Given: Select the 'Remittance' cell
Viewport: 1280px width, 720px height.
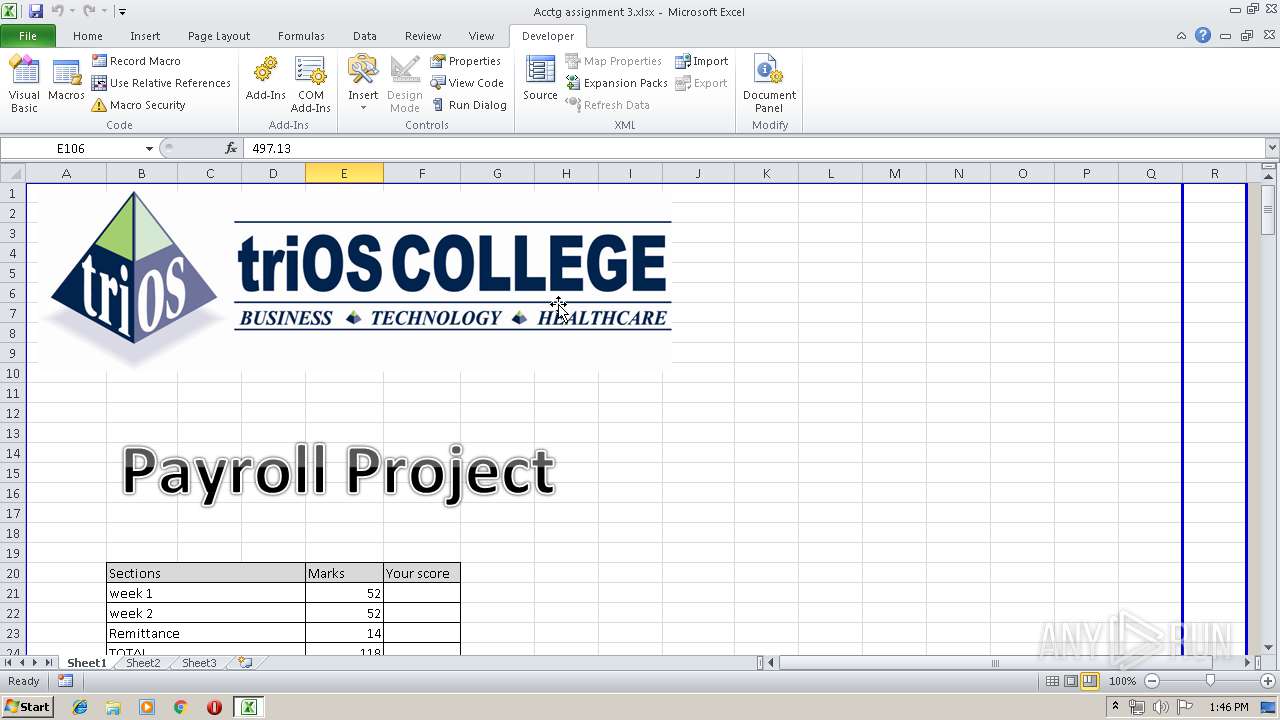Looking at the screenshot, I should coord(206,633).
